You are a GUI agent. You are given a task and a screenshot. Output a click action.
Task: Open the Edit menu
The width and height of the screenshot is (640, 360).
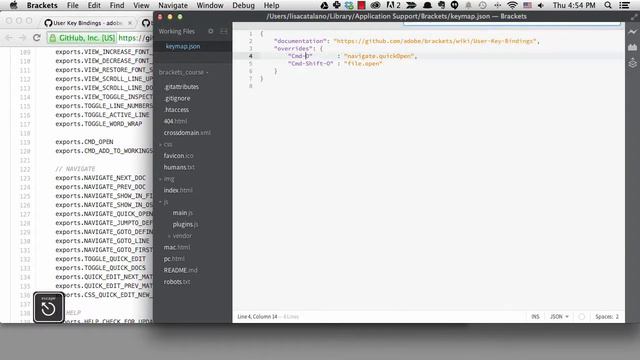(x=94, y=5)
